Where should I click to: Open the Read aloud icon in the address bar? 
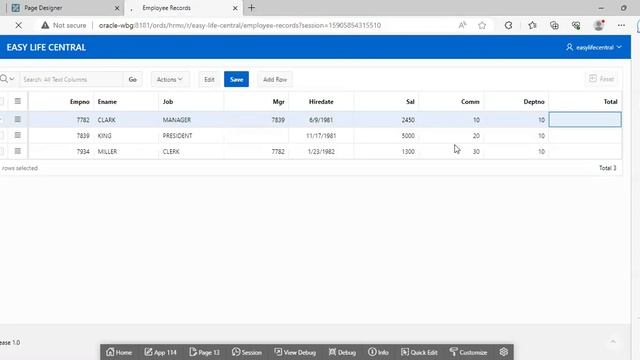click(462, 25)
